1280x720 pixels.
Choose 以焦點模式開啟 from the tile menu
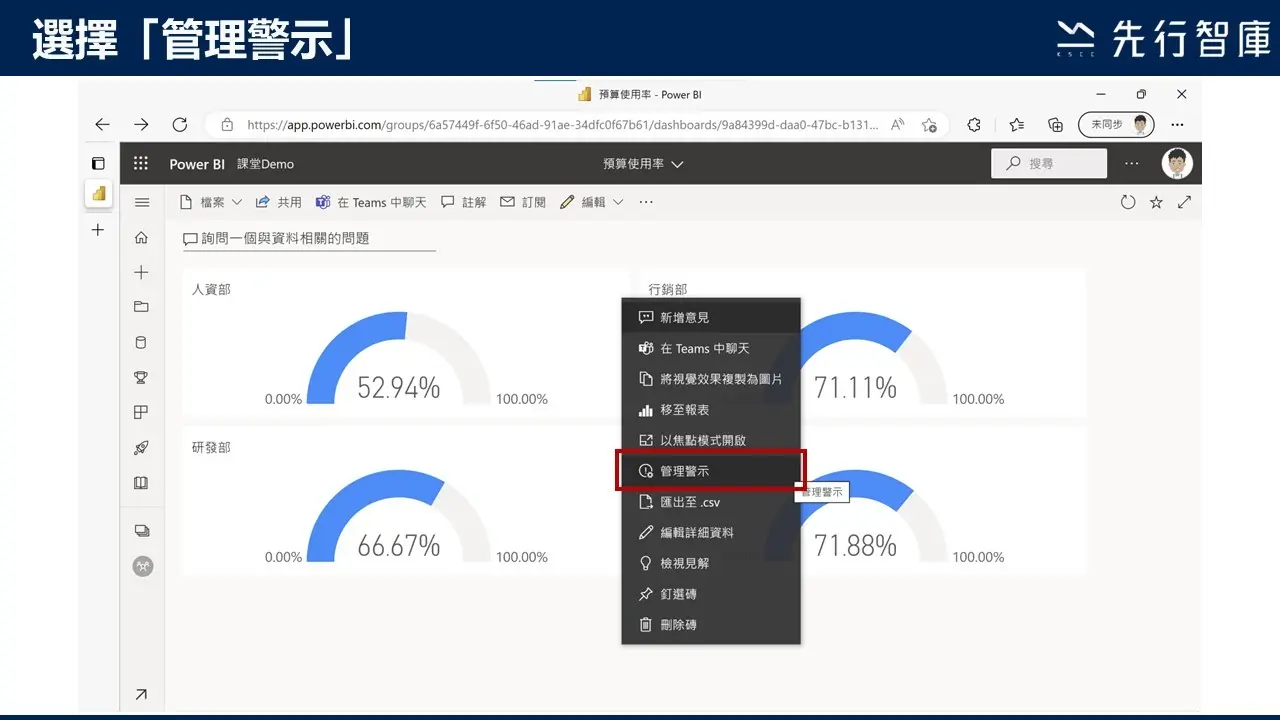[711, 440]
